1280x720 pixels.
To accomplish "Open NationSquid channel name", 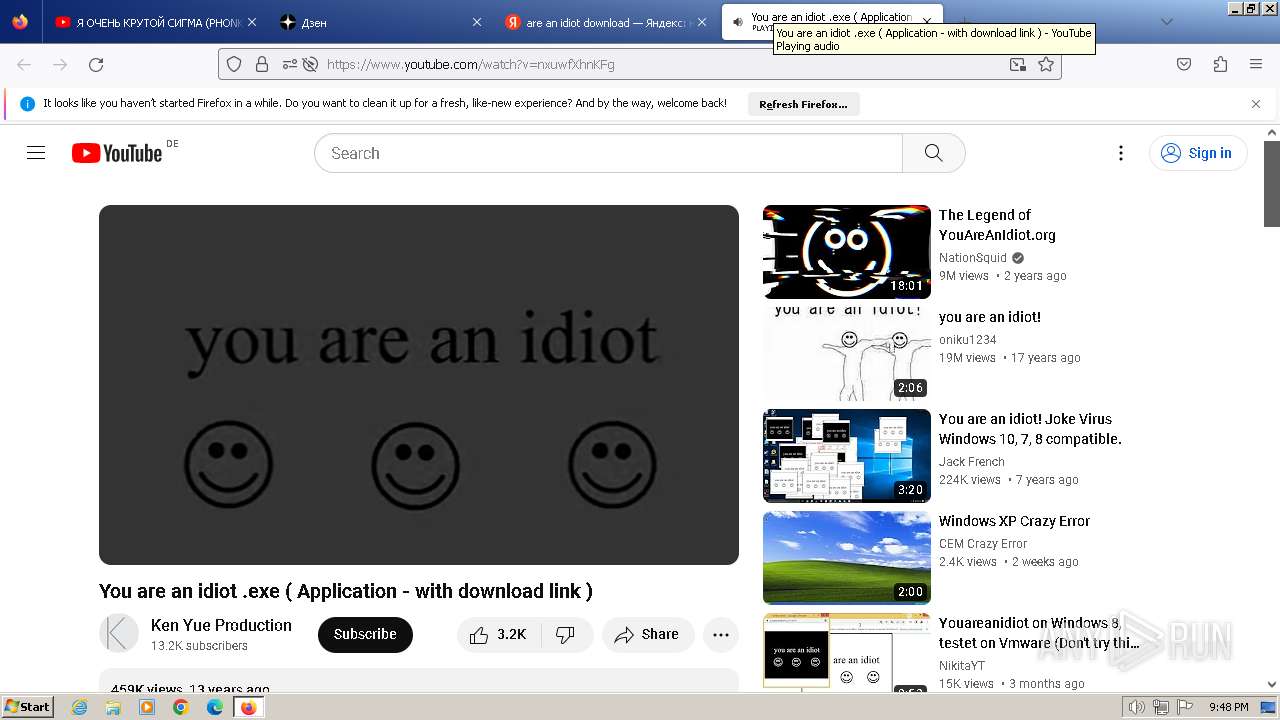I will pyautogui.click(x=973, y=258).
